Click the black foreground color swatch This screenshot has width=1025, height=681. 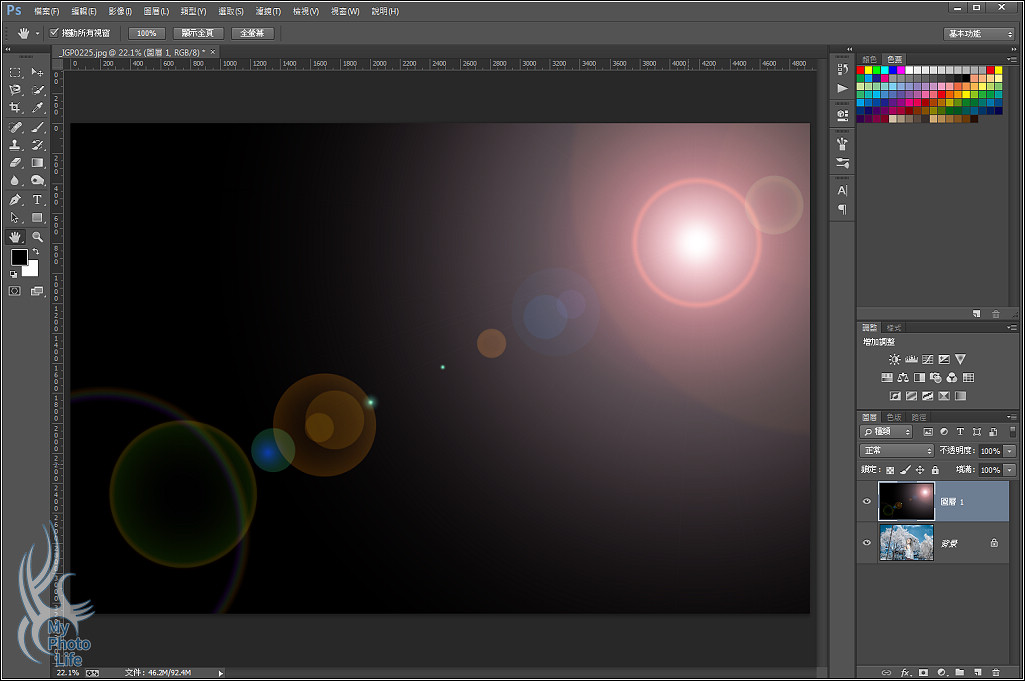pyautogui.click(x=19, y=257)
